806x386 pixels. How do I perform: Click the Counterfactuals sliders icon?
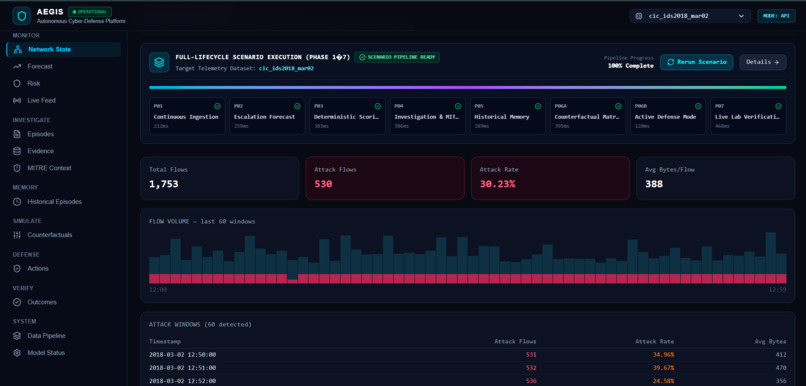pyautogui.click(x=17, y=235)
